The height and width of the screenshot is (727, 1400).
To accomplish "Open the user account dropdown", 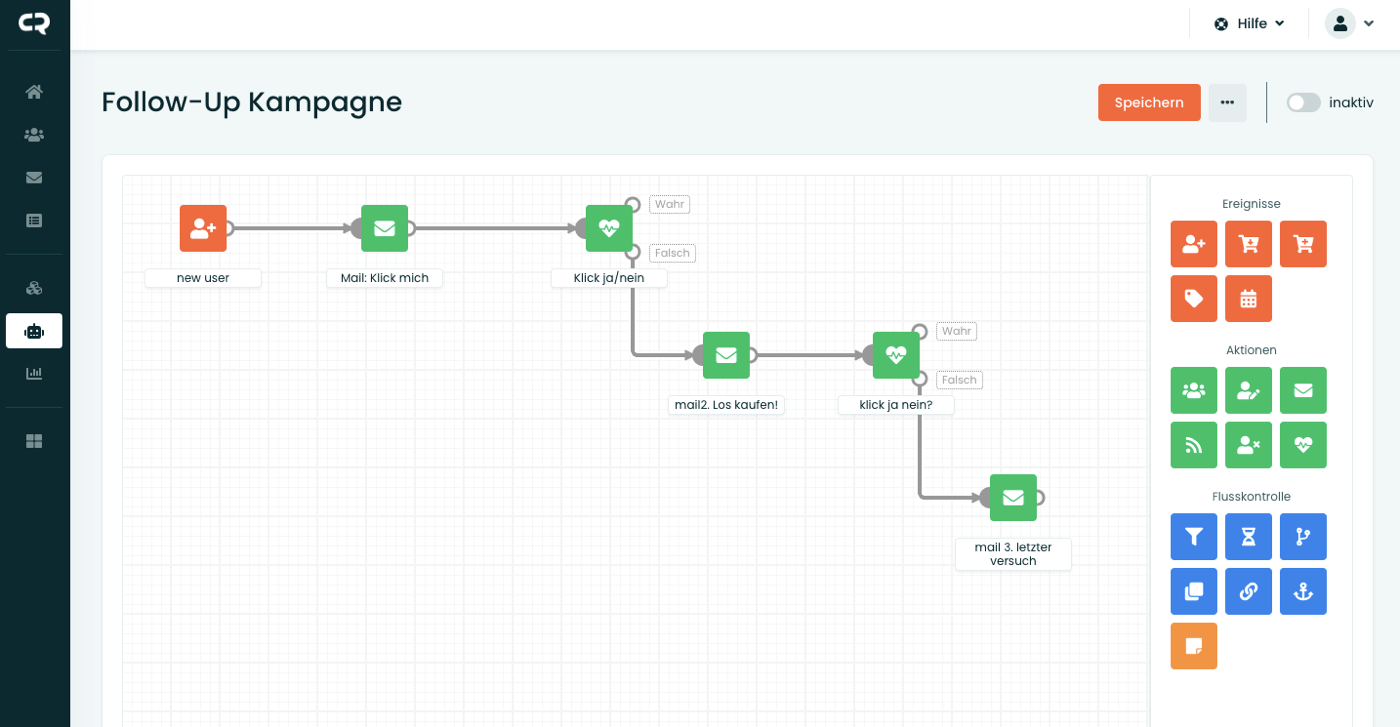I will (1350, 24).
